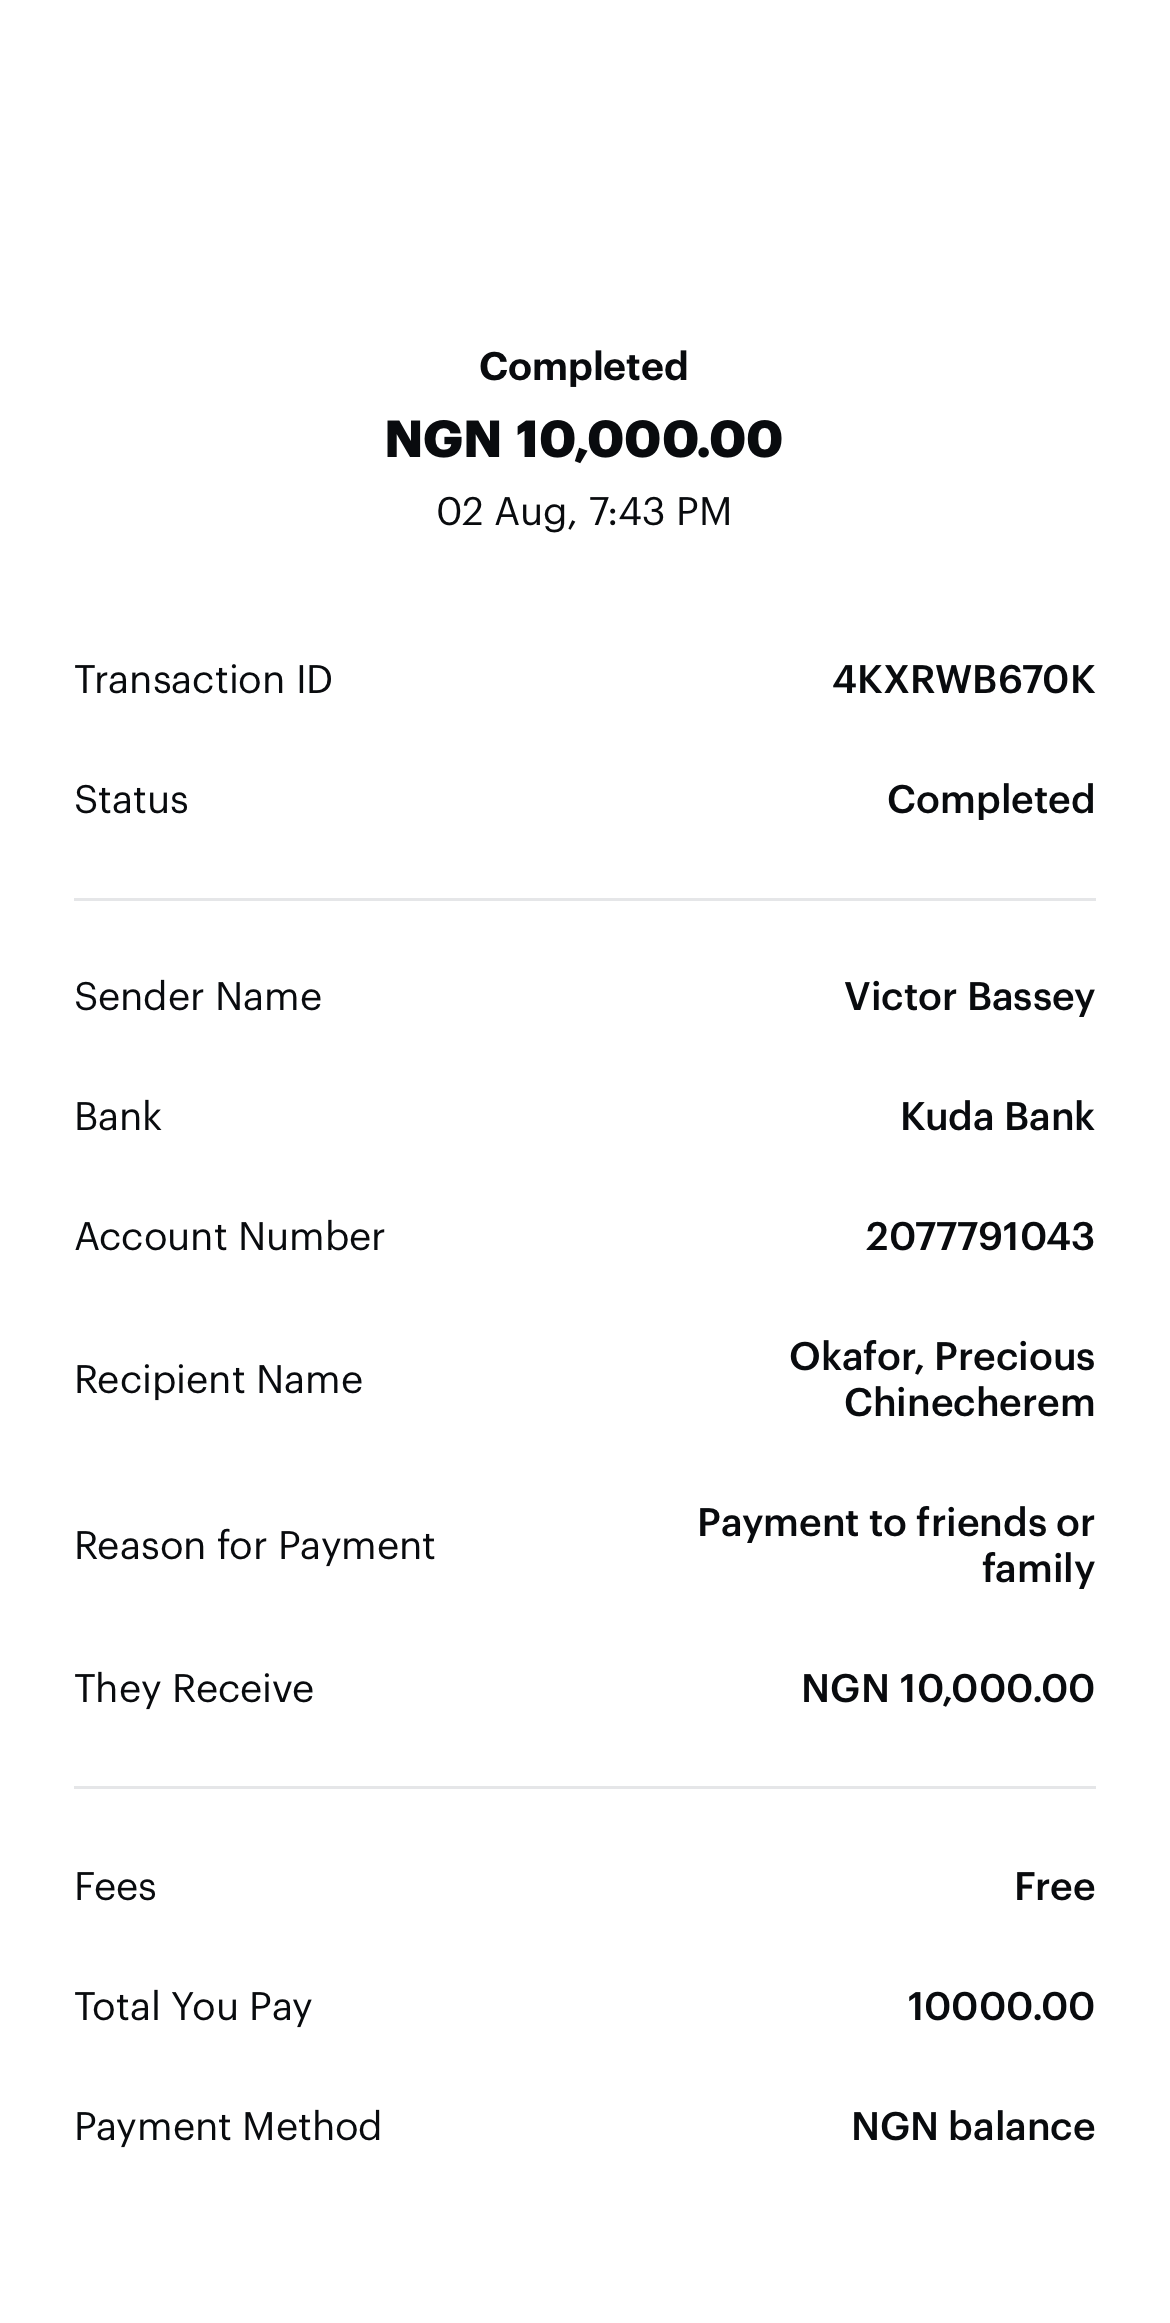Click sender name Victor Bassey

click(x=969, y=997)
